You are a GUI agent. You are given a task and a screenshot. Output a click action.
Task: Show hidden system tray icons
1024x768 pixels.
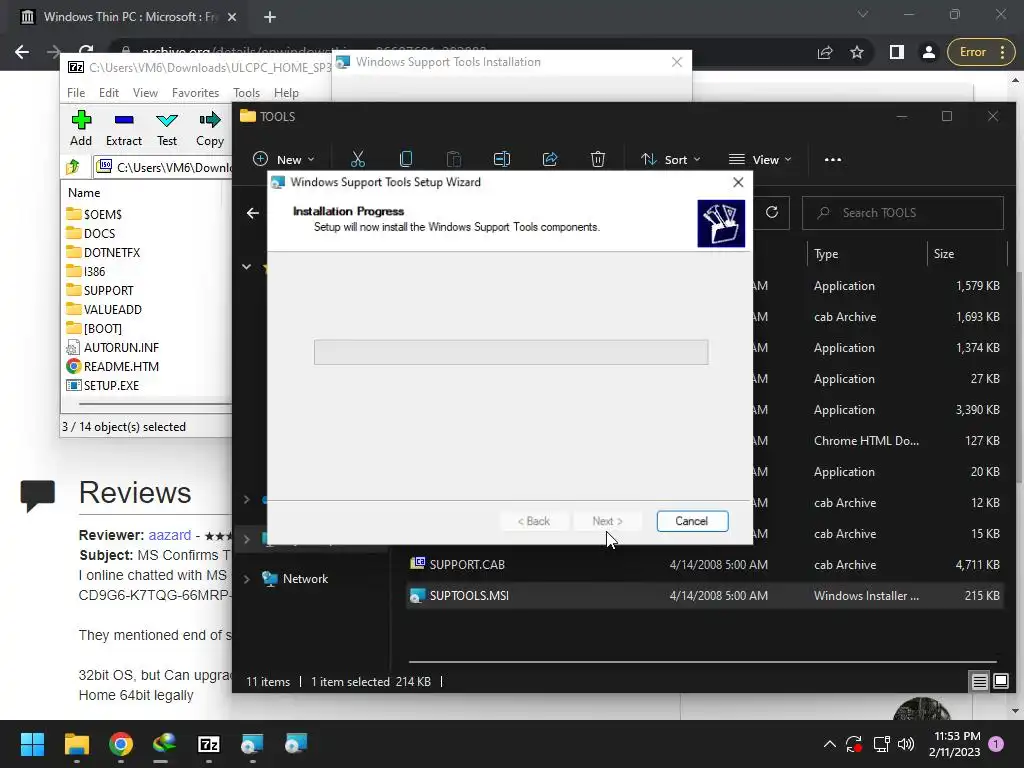(x=829, y=744)
